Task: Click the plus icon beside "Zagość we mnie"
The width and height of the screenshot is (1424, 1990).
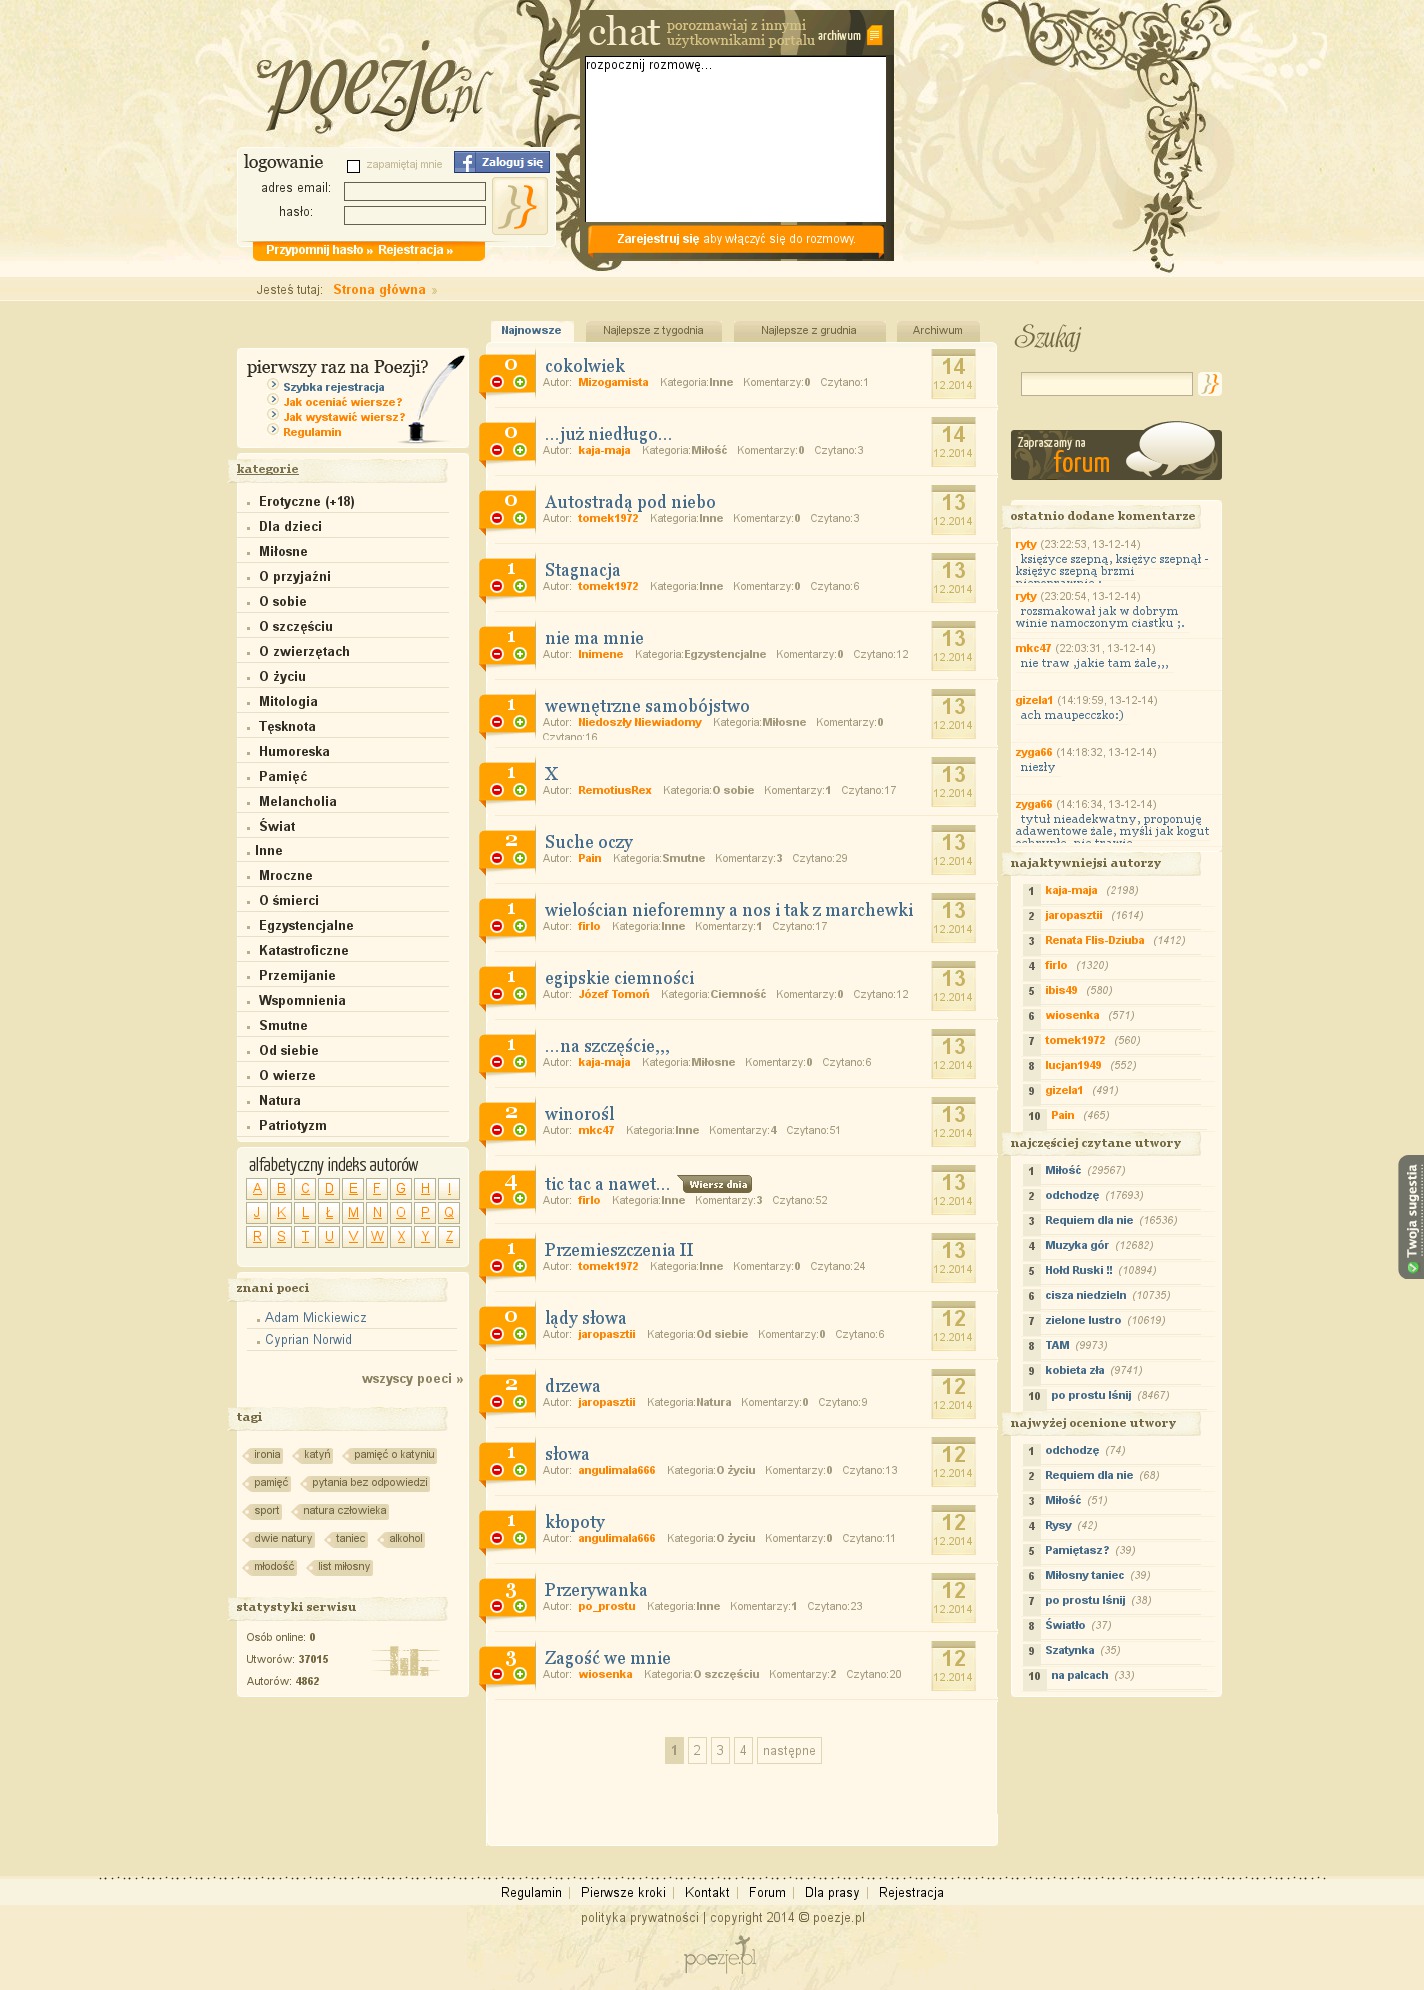Action: (520, 1674)
